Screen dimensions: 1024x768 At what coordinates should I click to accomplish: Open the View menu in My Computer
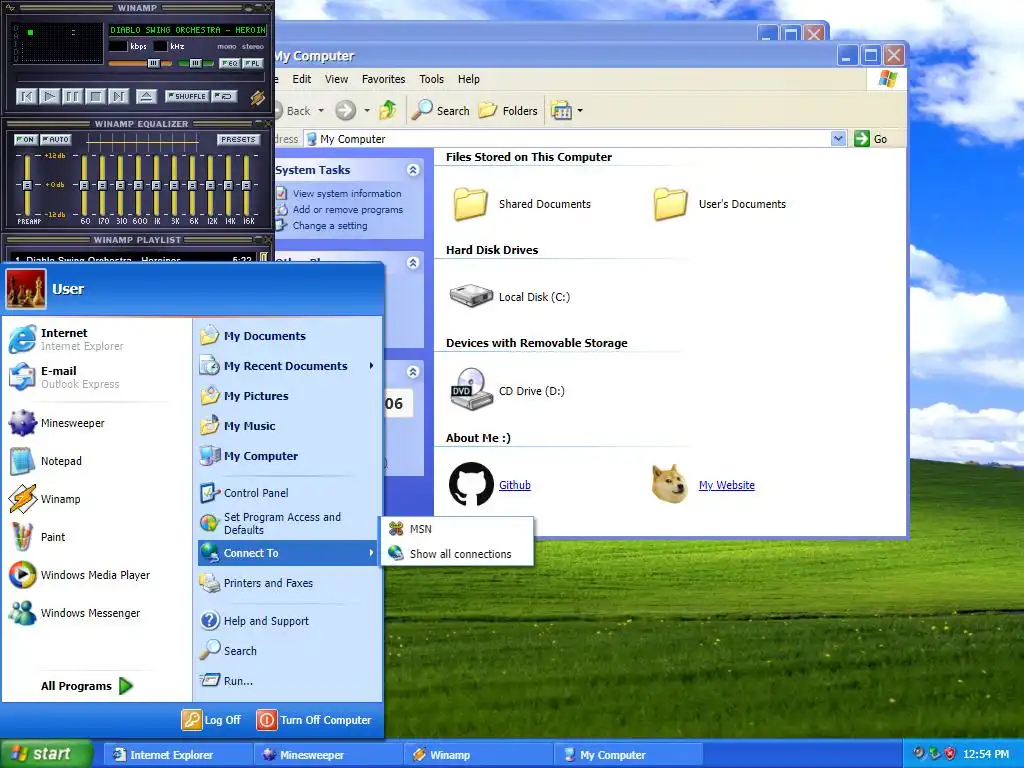(x=336, y=79)
